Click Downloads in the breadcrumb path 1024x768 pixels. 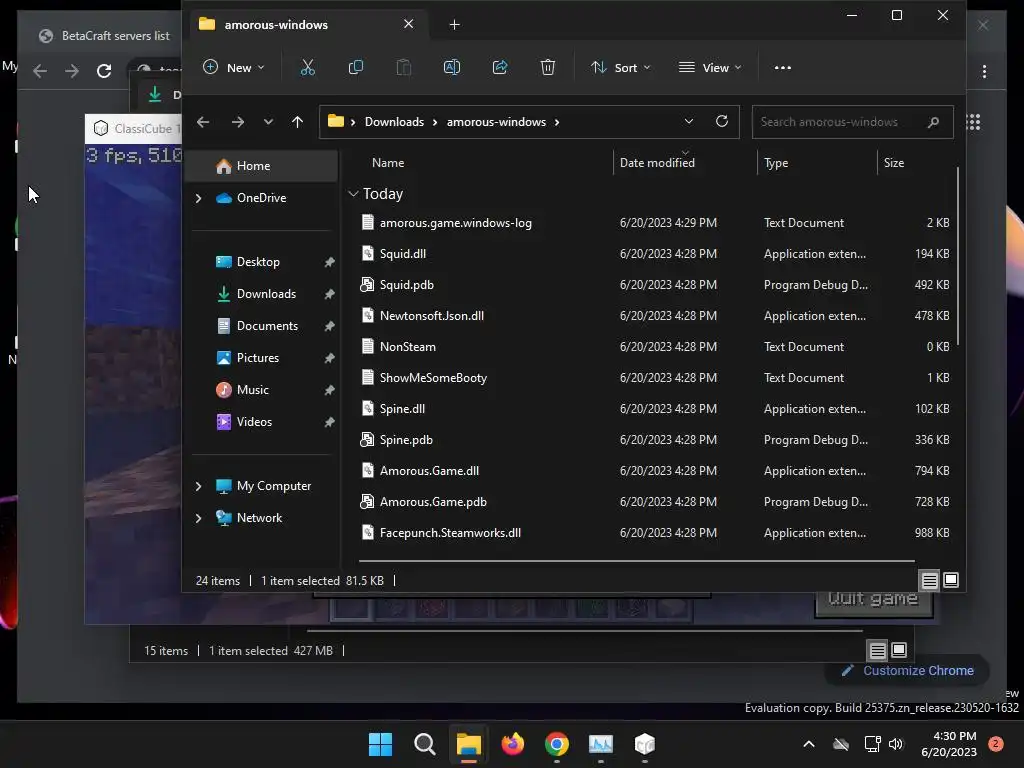(x=394, y=122)
